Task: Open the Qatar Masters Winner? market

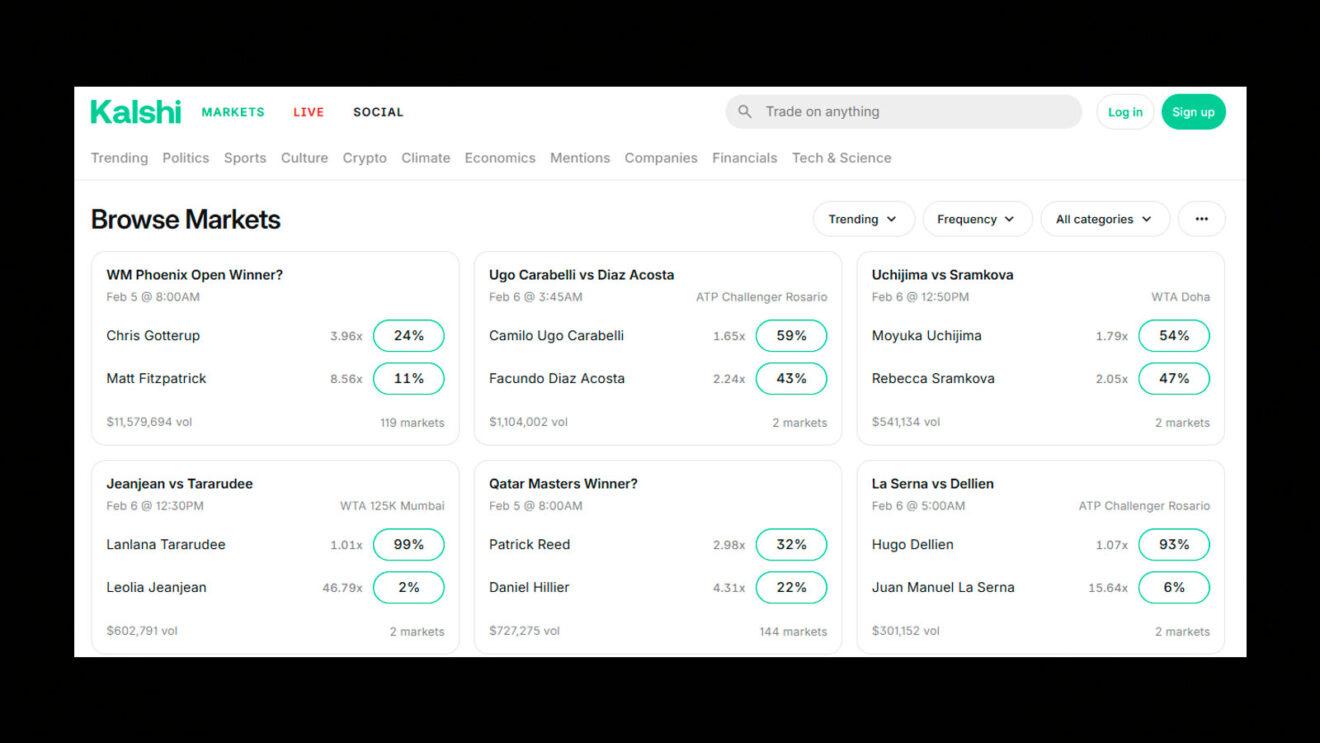Action: point(563,484)
